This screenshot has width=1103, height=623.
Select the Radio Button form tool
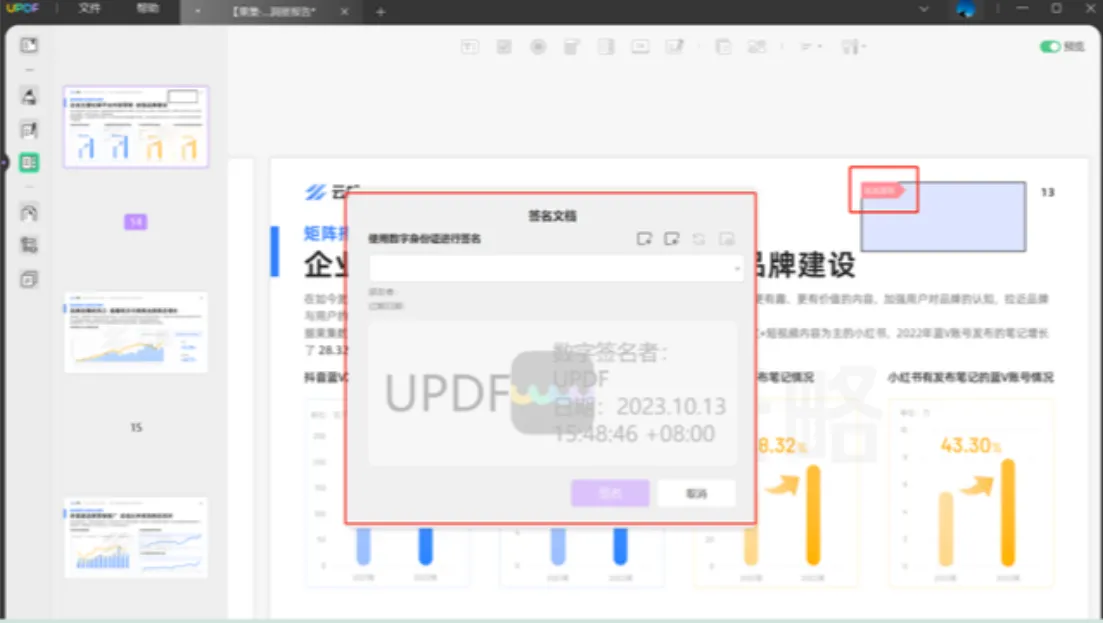538,47
